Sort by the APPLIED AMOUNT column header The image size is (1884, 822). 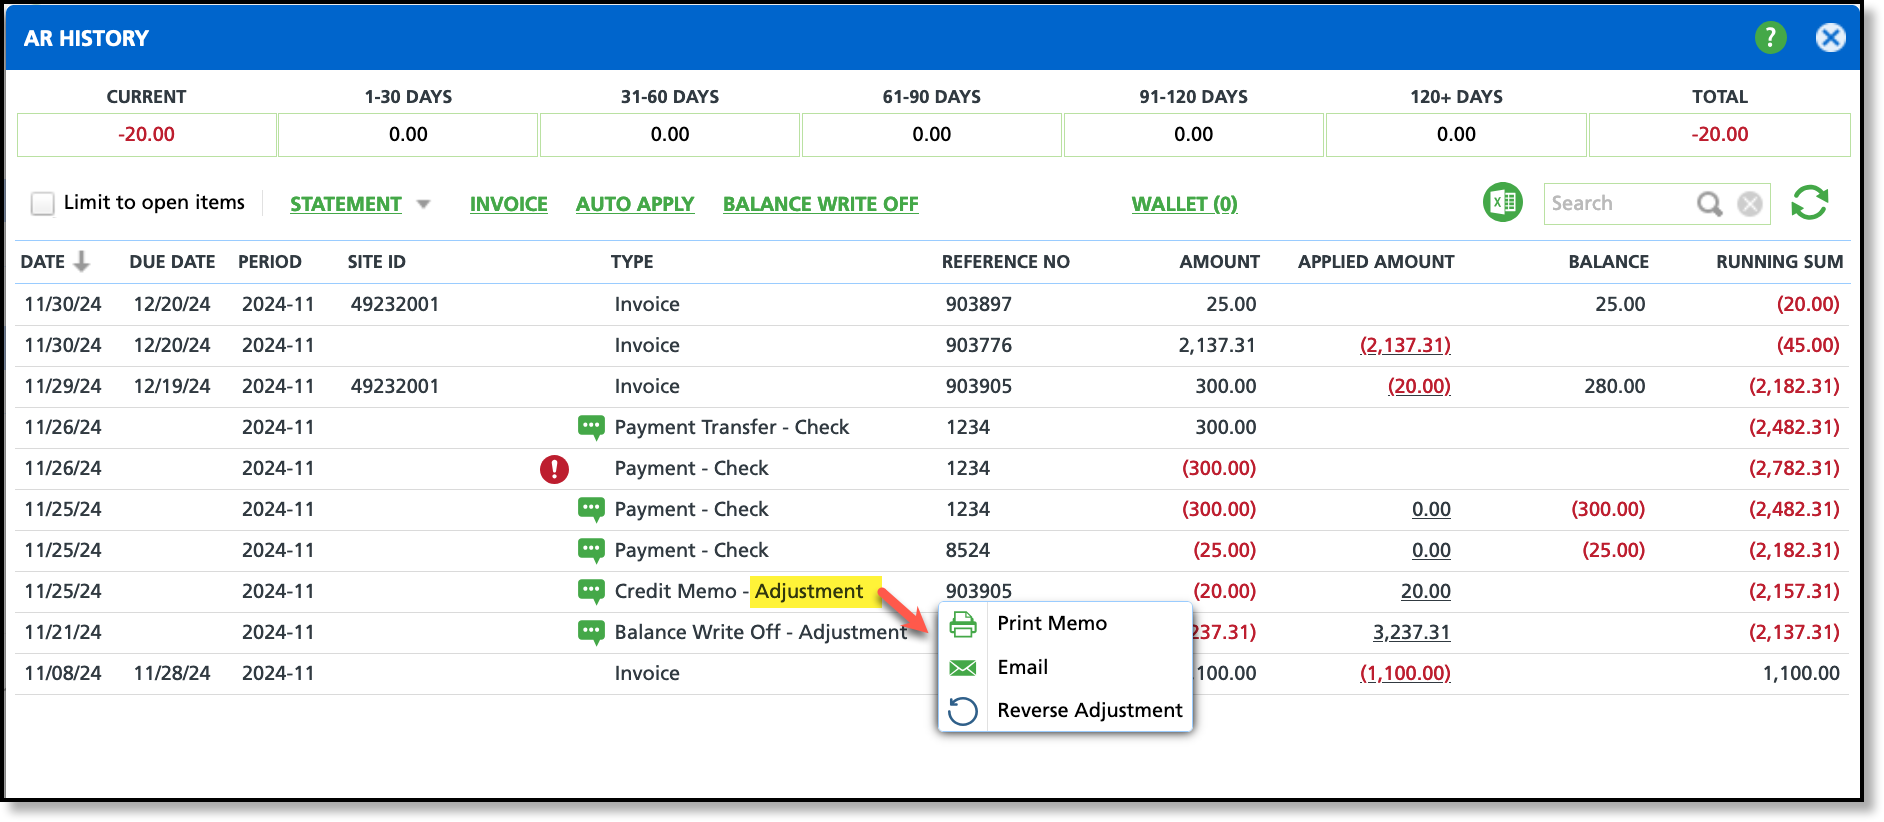[x=1376, y=262]
